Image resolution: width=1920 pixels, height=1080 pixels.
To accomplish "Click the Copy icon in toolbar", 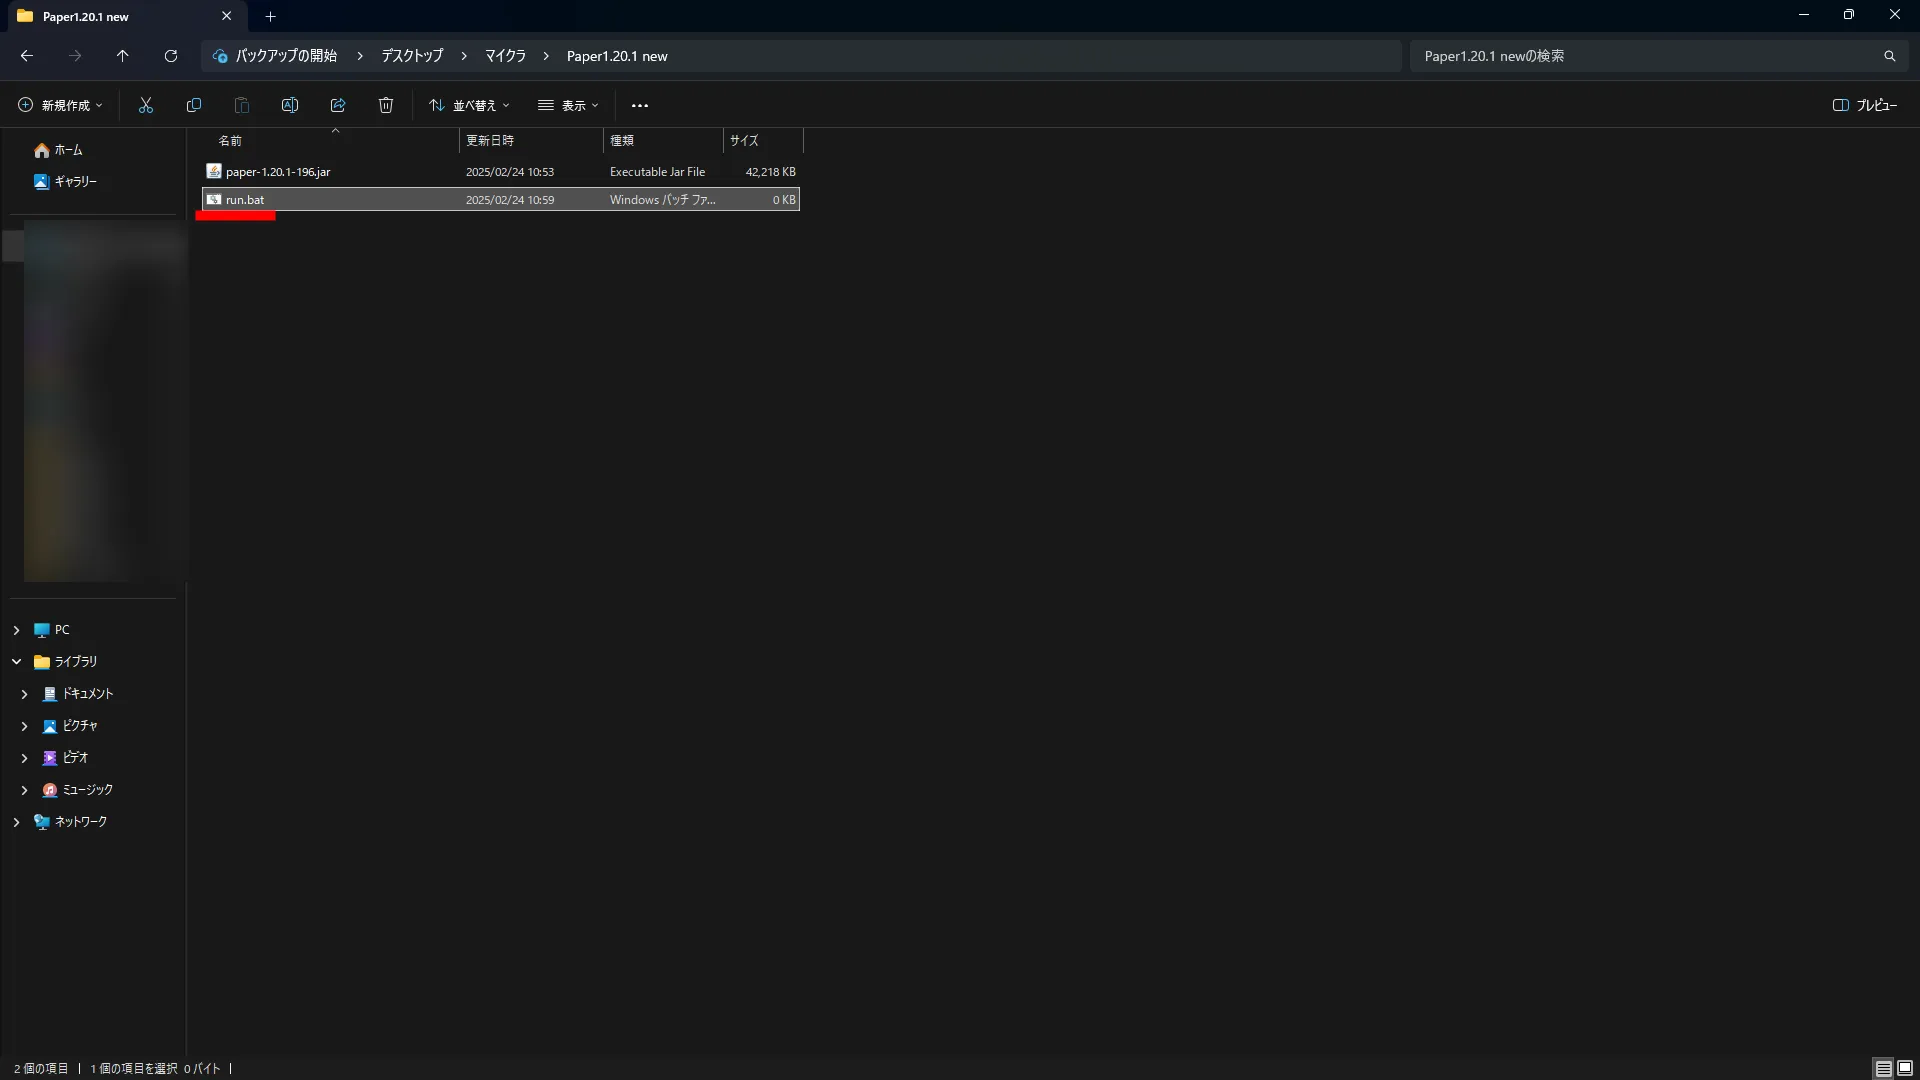I will click(x=194, y=105).
